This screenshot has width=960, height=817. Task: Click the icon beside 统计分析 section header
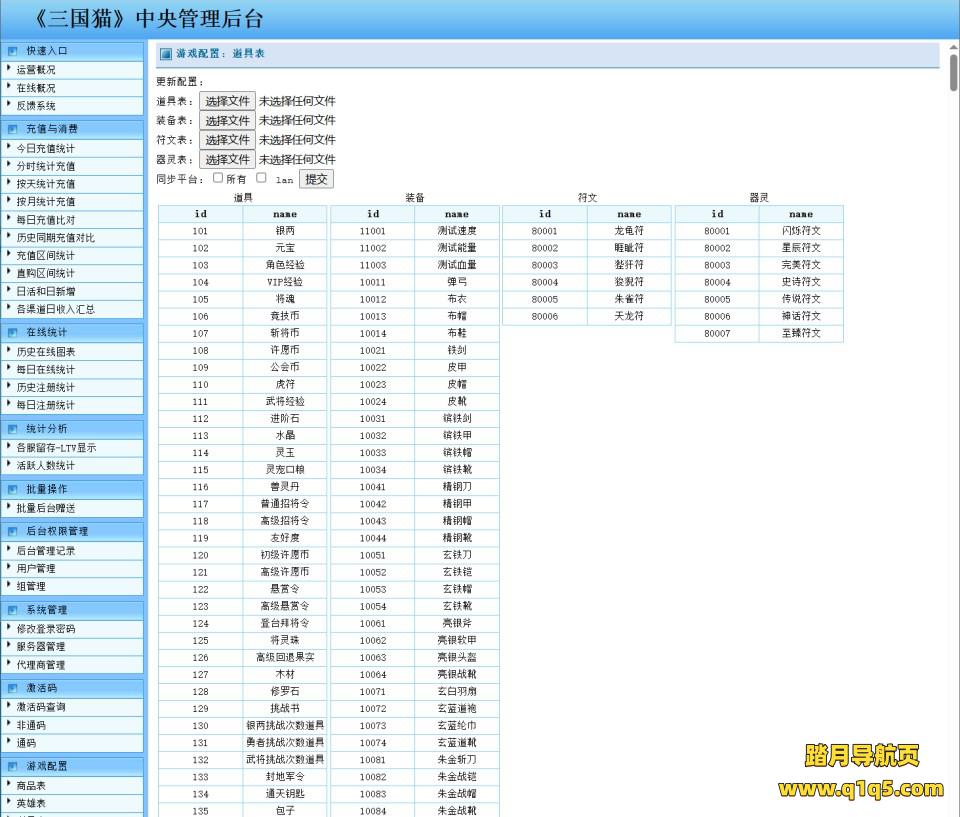13,428
